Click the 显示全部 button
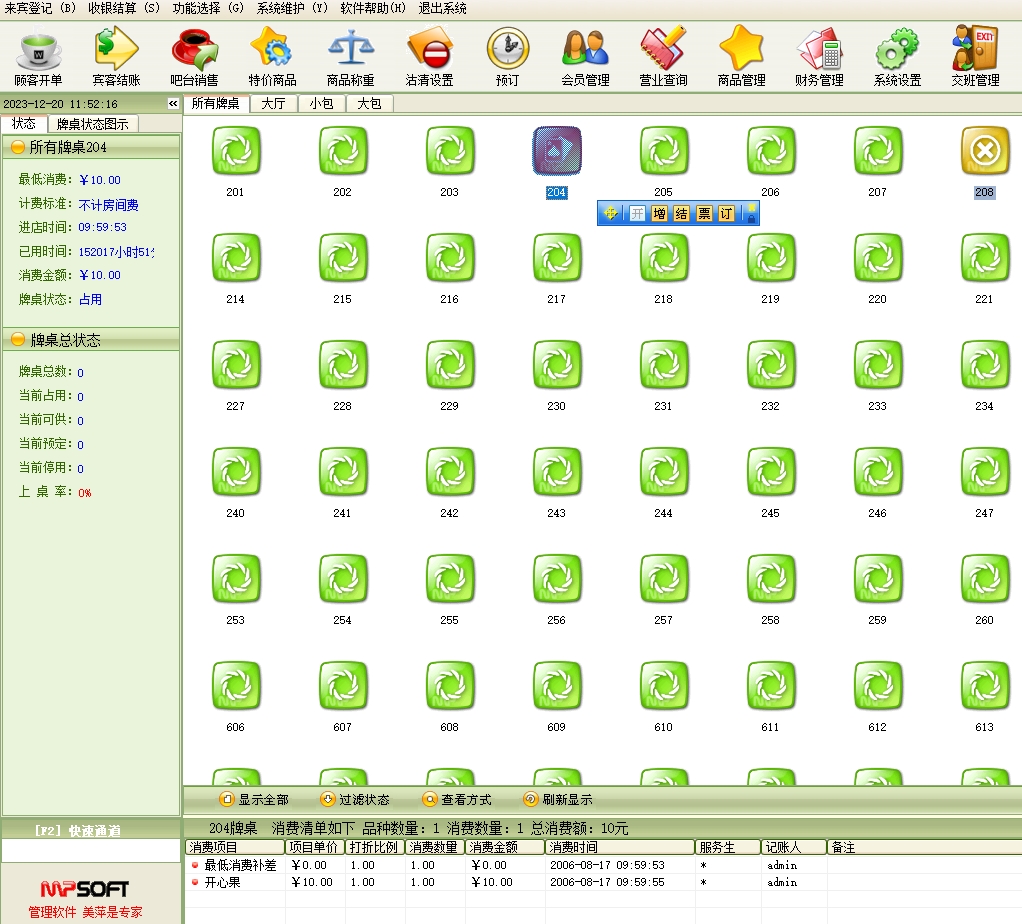This screenshot has width=1022, height=924. pyautogui.click(x=254, y=800)
